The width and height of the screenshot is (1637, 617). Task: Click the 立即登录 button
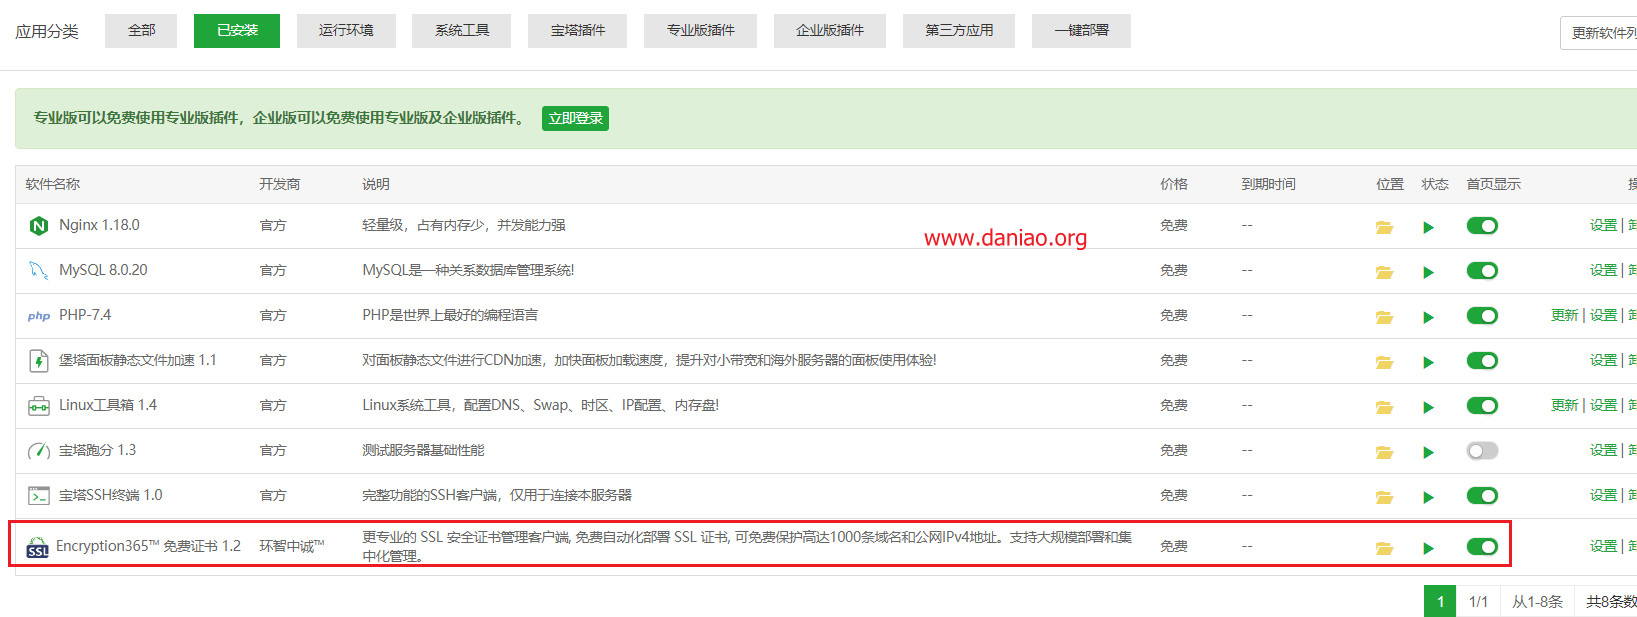tap(576, 118)
